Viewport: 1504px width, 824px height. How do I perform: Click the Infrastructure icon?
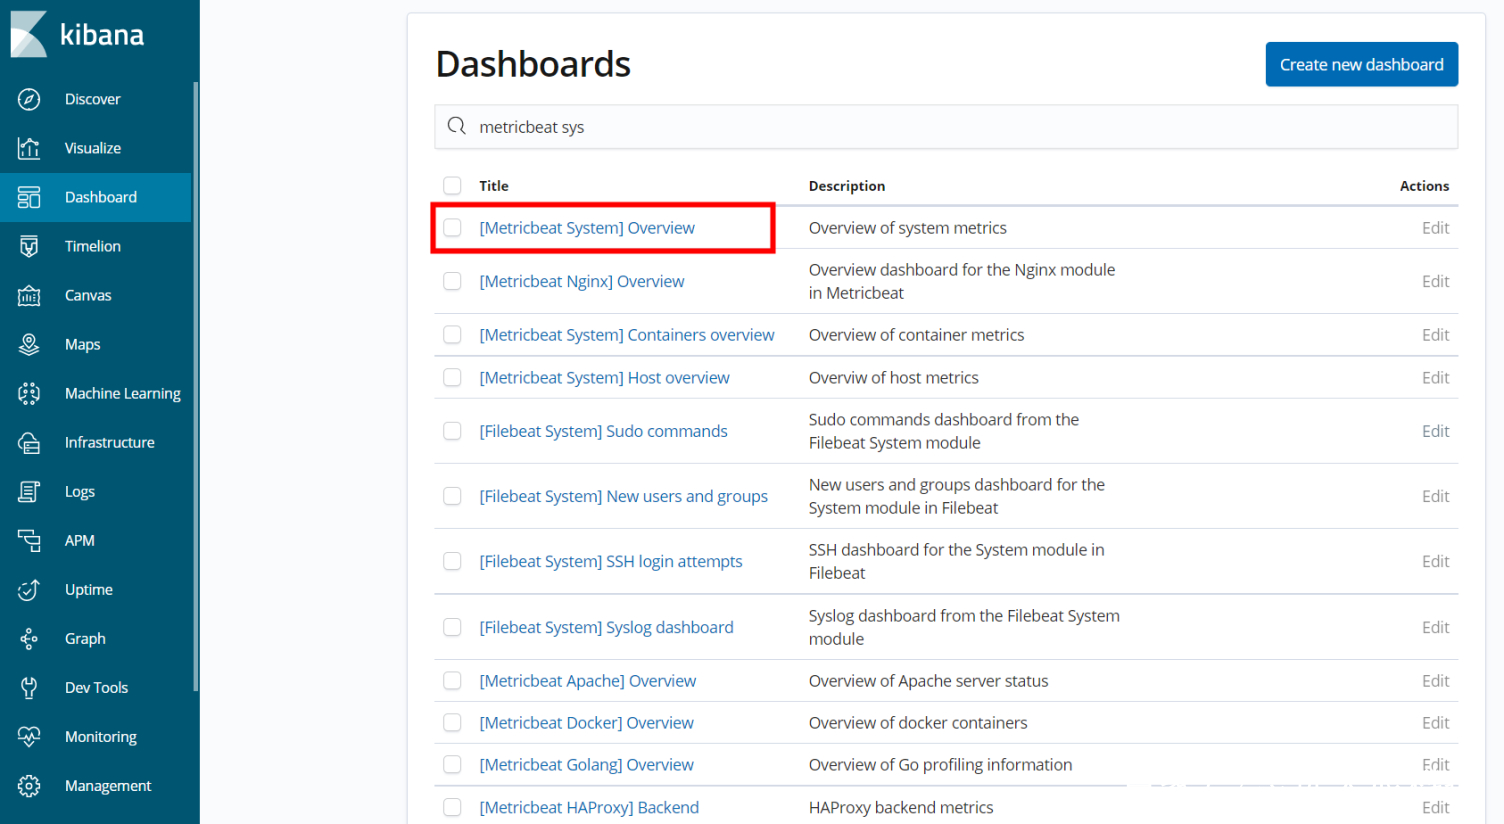pos(29,442)
